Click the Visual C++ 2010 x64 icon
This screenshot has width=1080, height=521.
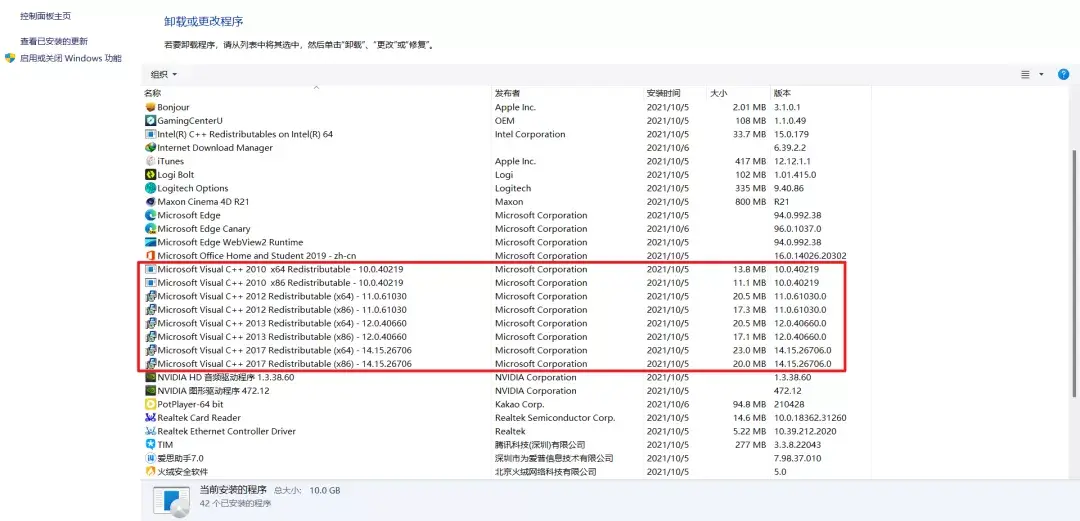pyautogui.click(x=151, y=269)
